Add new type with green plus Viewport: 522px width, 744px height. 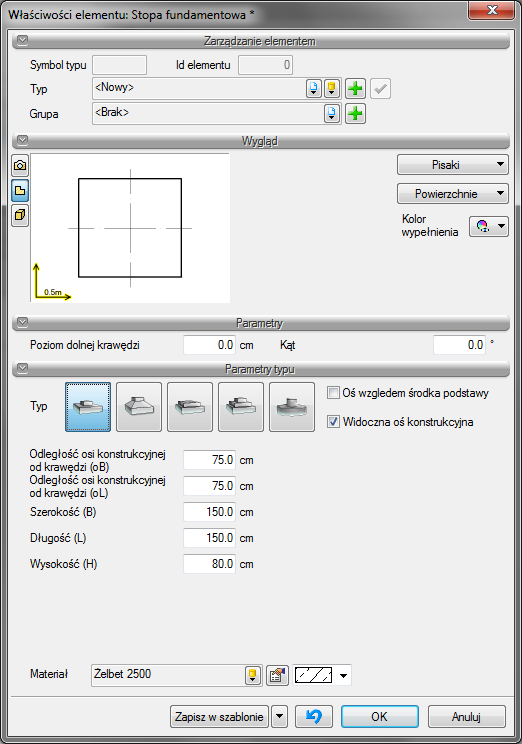(x=355, y=89)
